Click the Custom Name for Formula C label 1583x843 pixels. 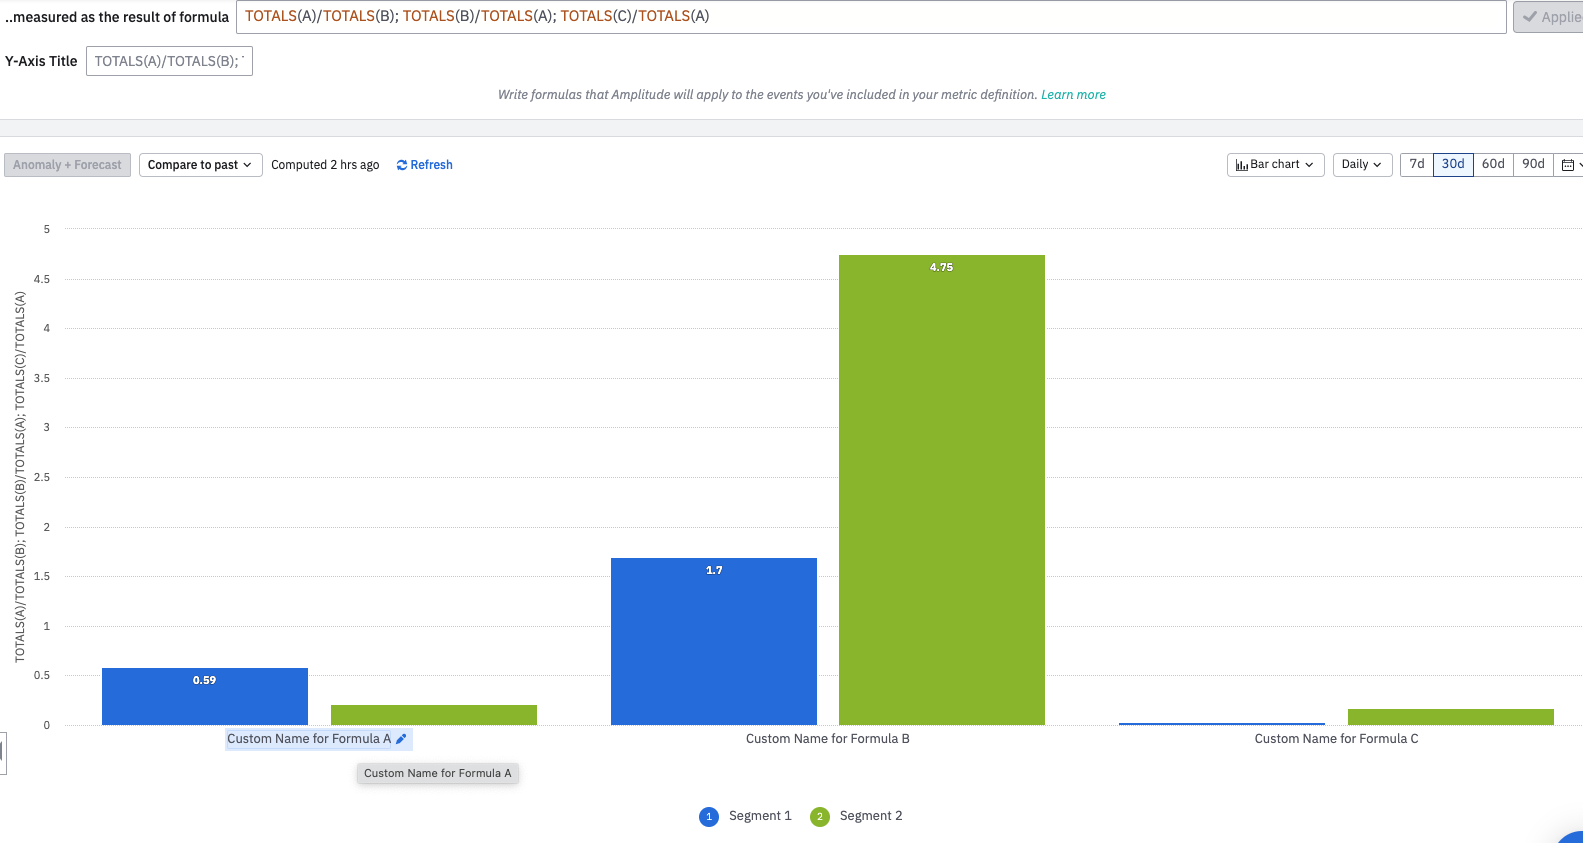click(1336, 739)
